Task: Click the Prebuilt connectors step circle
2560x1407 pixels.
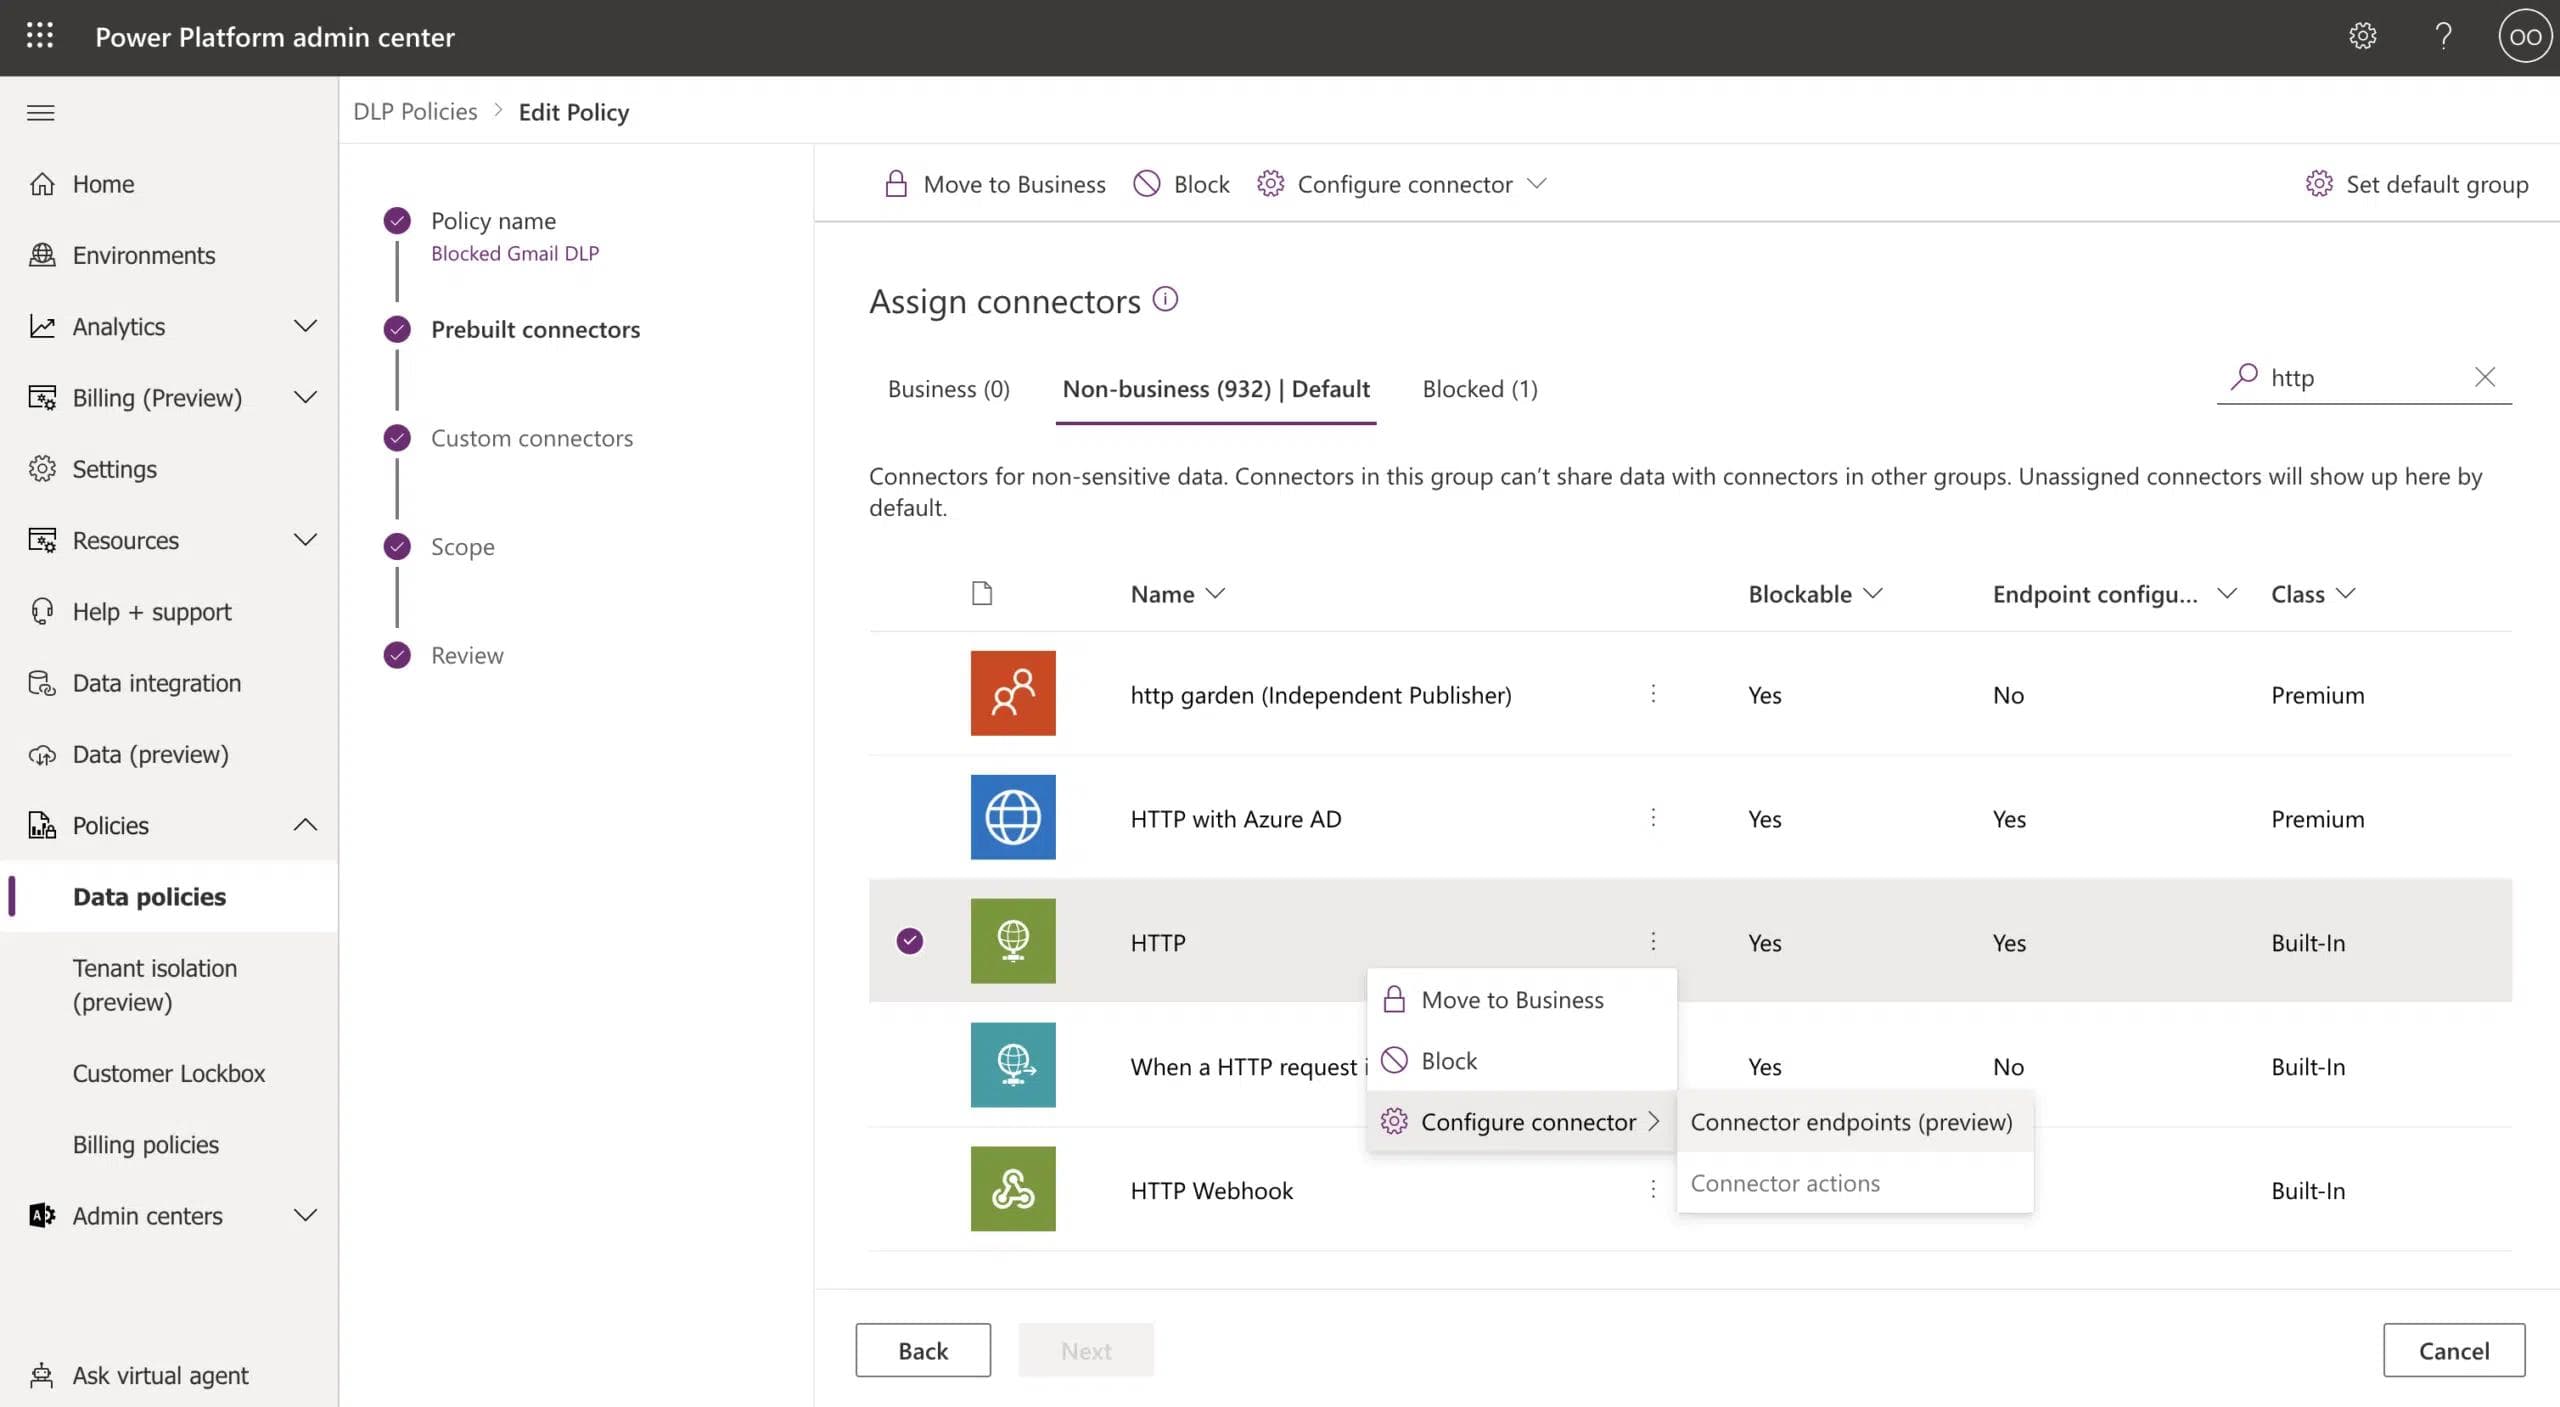Action: pyautogui.click(x=397, y=329)
